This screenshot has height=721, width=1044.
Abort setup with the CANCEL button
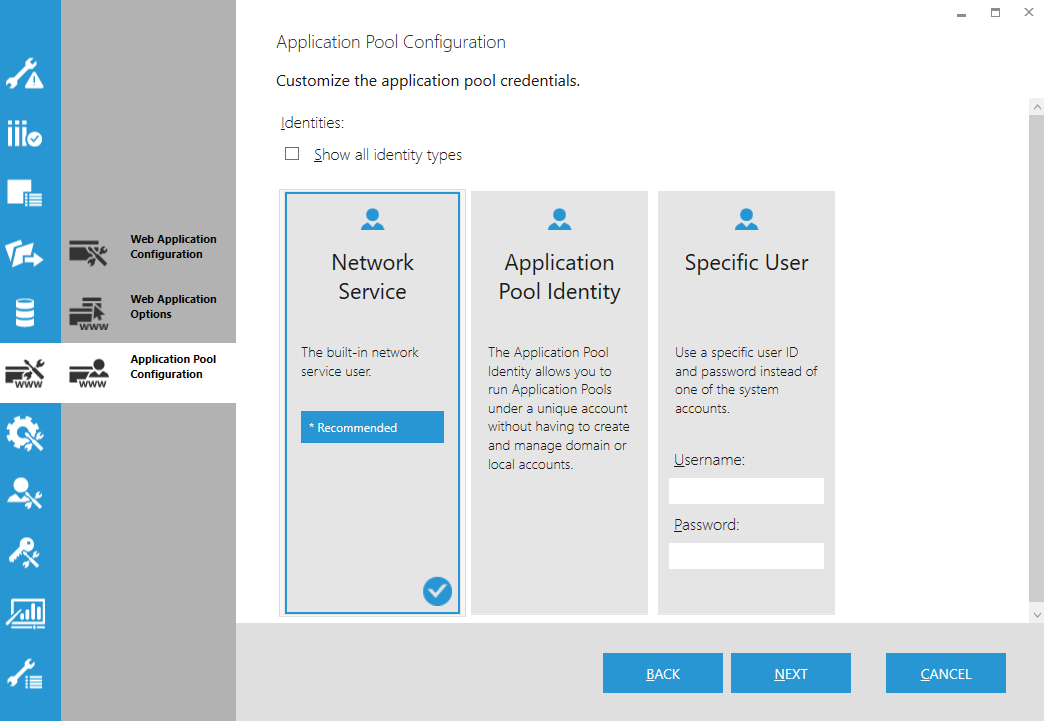tap(945, 673)
